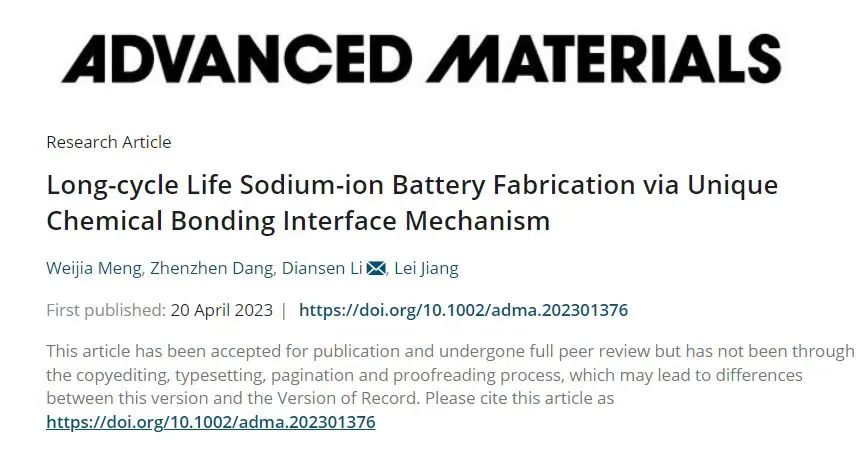Open the Advanced Materials journal logo

pos(421,59)
